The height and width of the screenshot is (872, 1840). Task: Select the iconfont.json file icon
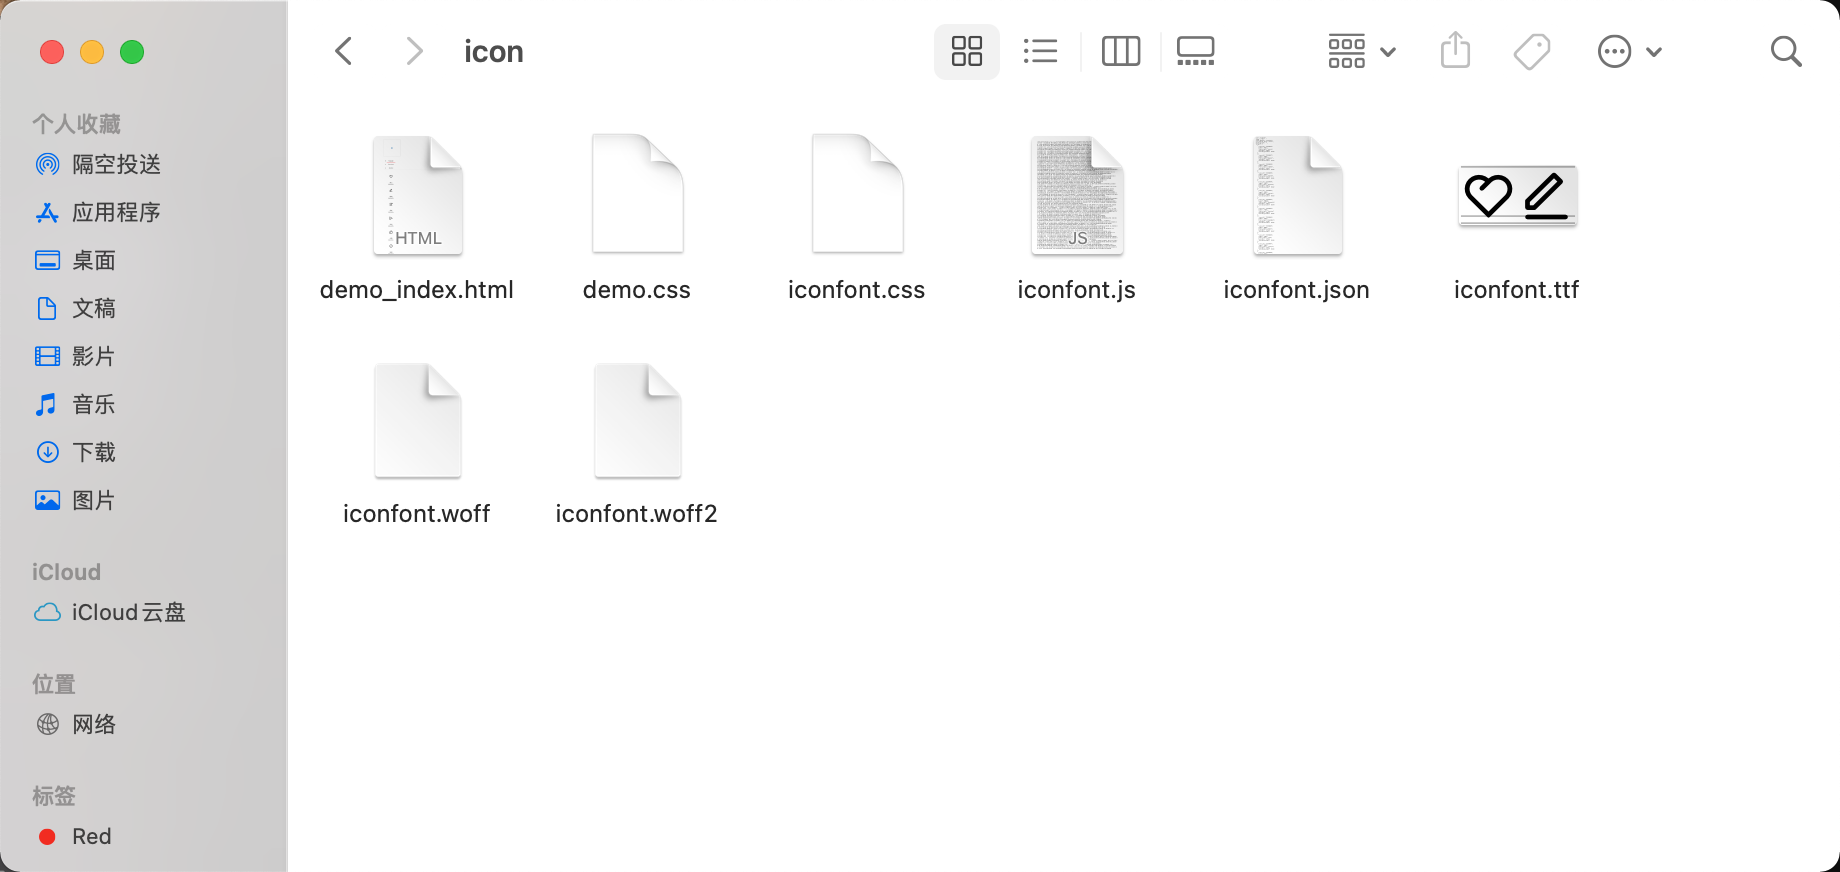tap(1297, 195)
